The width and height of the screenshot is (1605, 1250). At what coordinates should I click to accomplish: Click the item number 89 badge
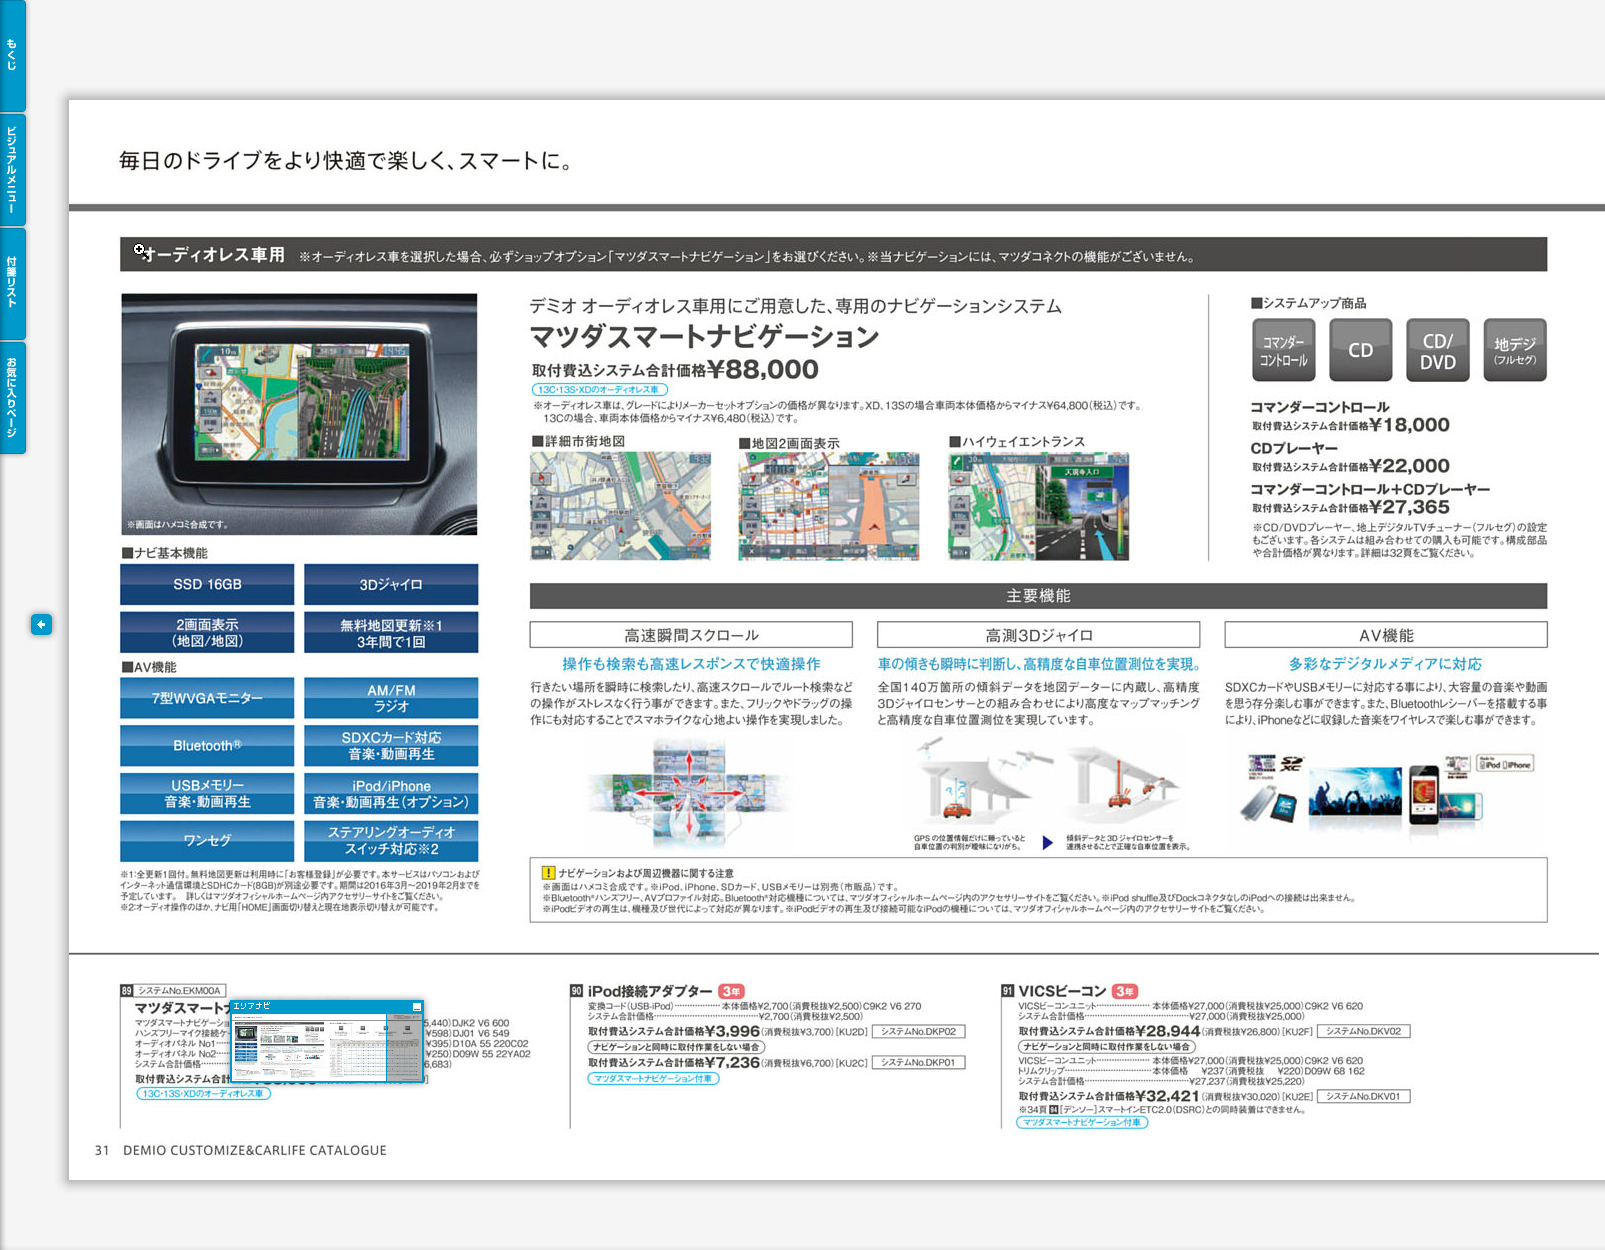coord(126,991)
